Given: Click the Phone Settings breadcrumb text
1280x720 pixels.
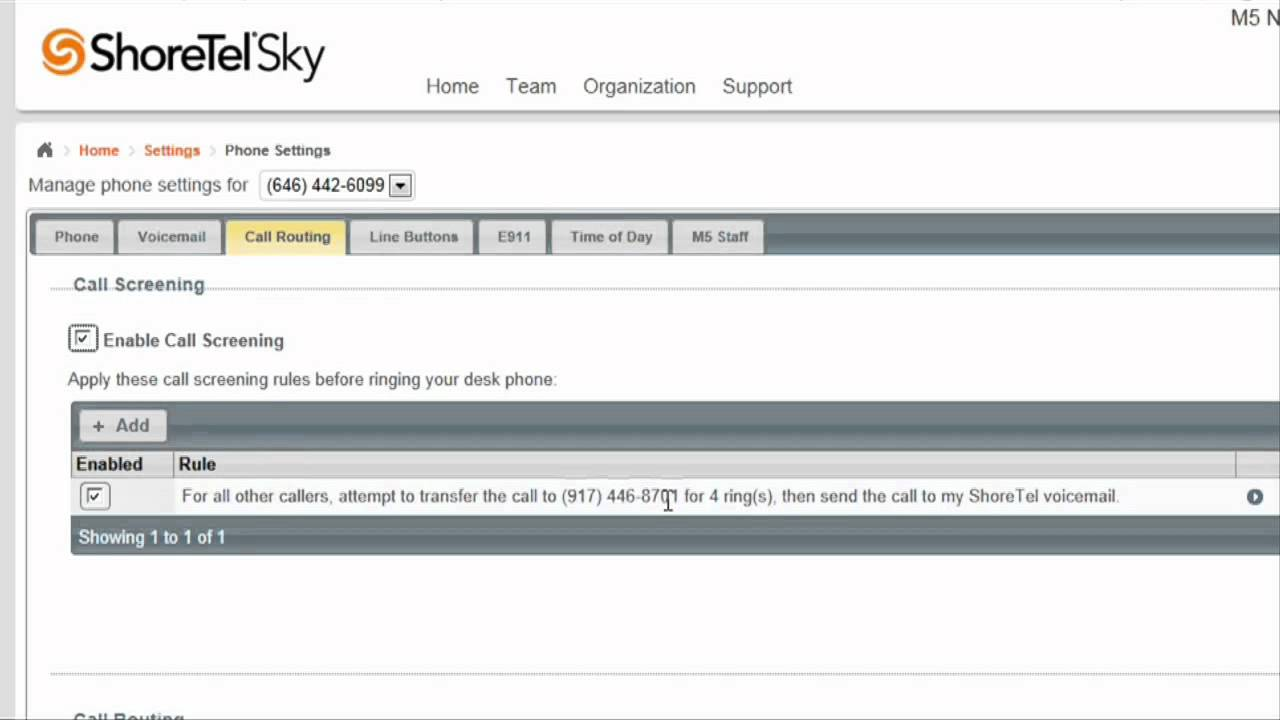Looking at the screenshot, I should (x=277, y=150).
